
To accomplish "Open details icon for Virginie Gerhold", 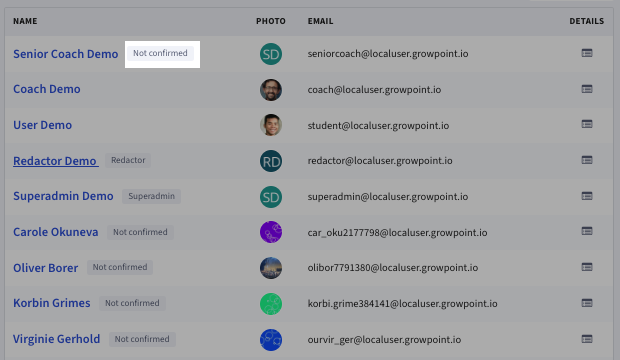I will [587, 339].
